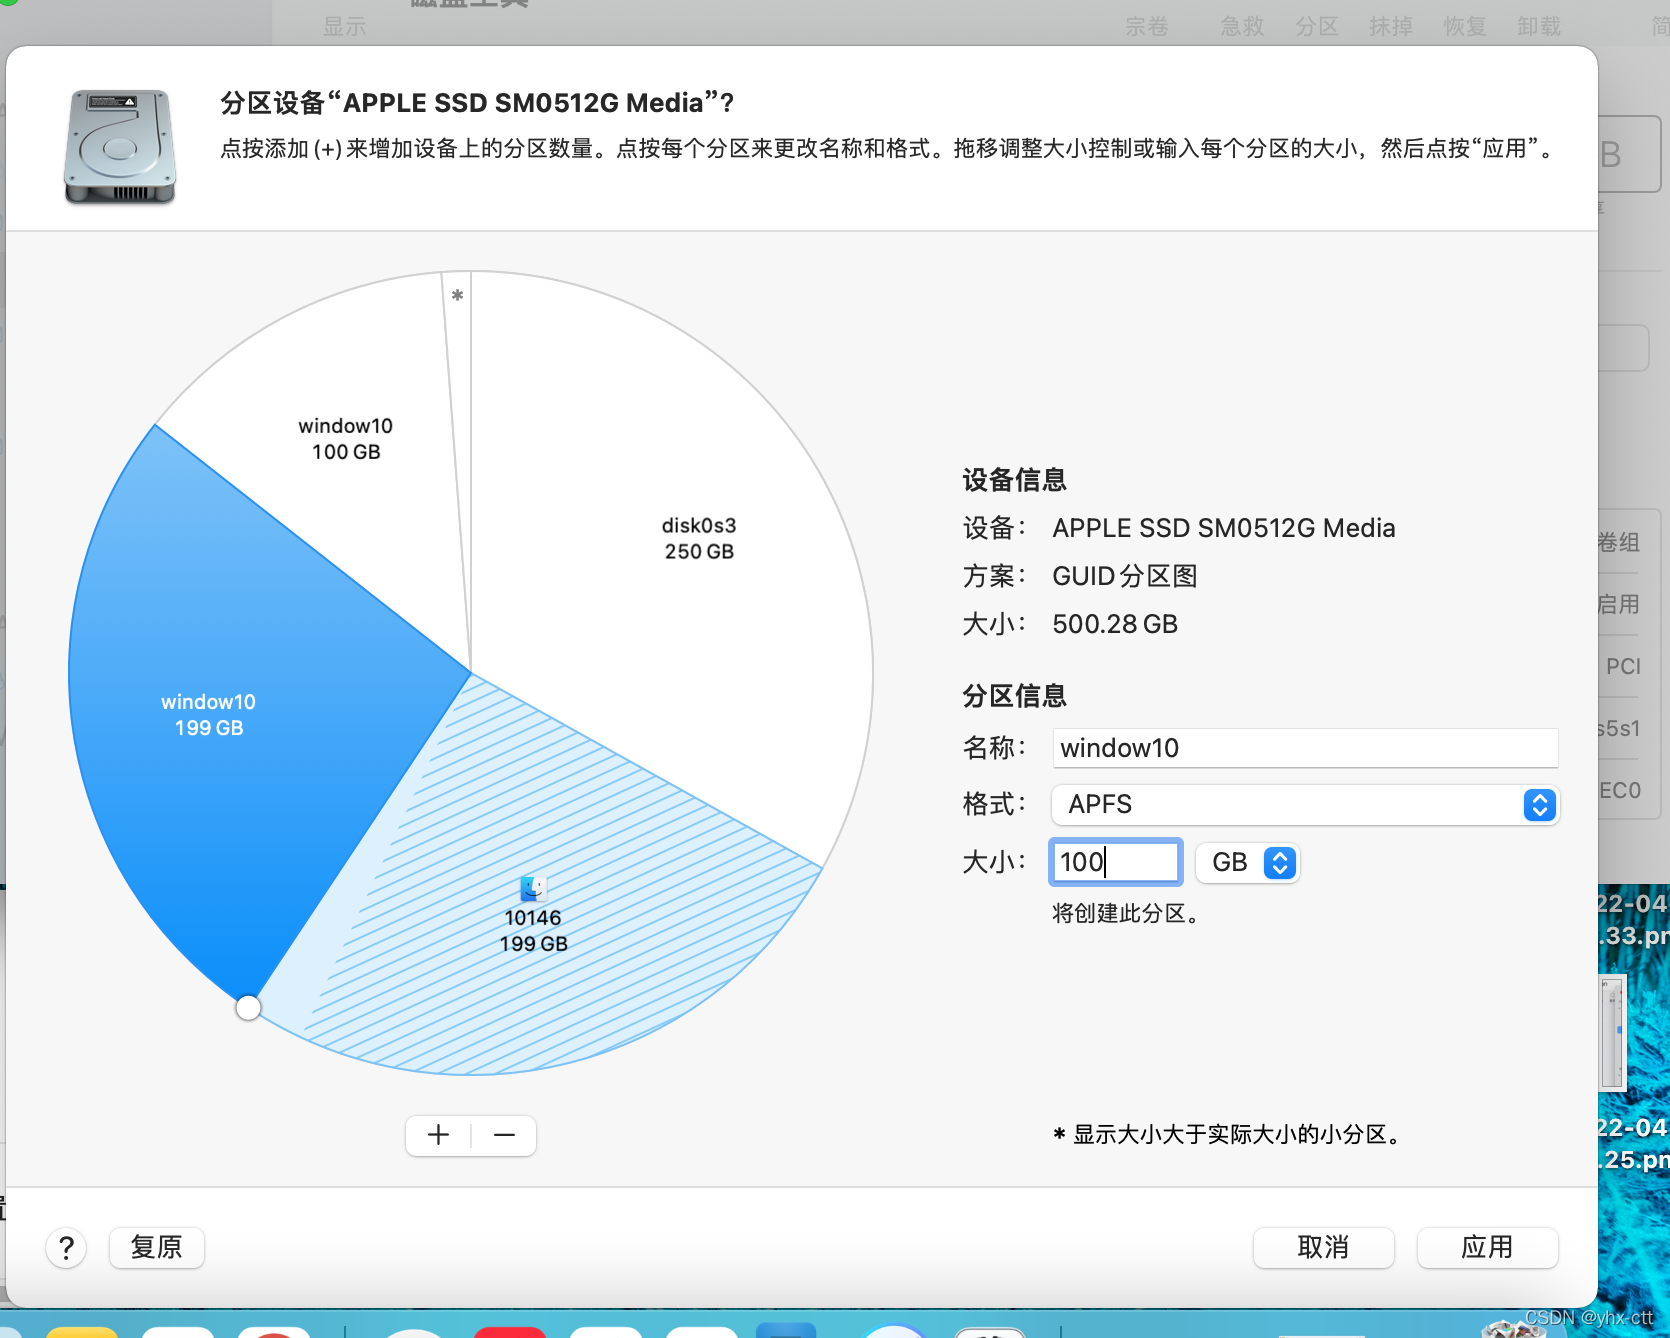Screen dimensions: 1670x1338
Task: Click 宗卷 in the background toolbar
Action: point(1147,26)
